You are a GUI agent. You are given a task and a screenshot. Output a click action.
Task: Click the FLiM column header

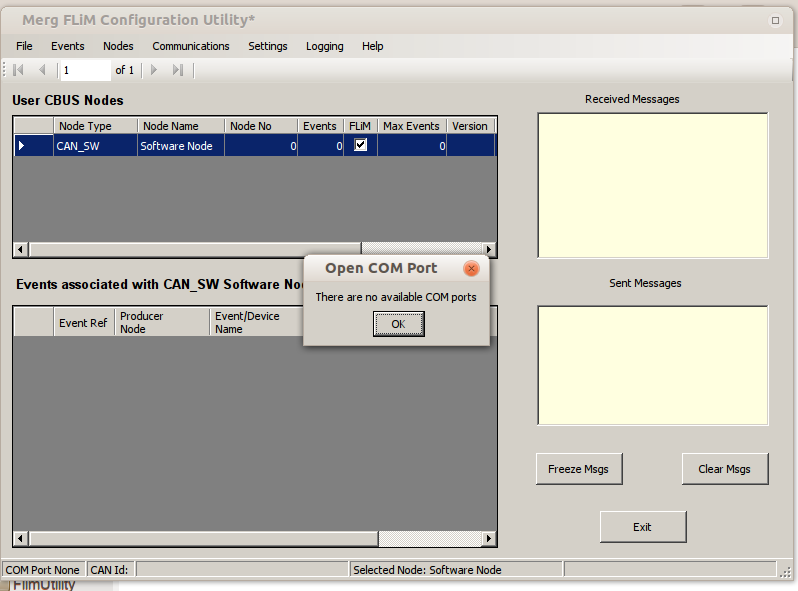tap(360, 126)
